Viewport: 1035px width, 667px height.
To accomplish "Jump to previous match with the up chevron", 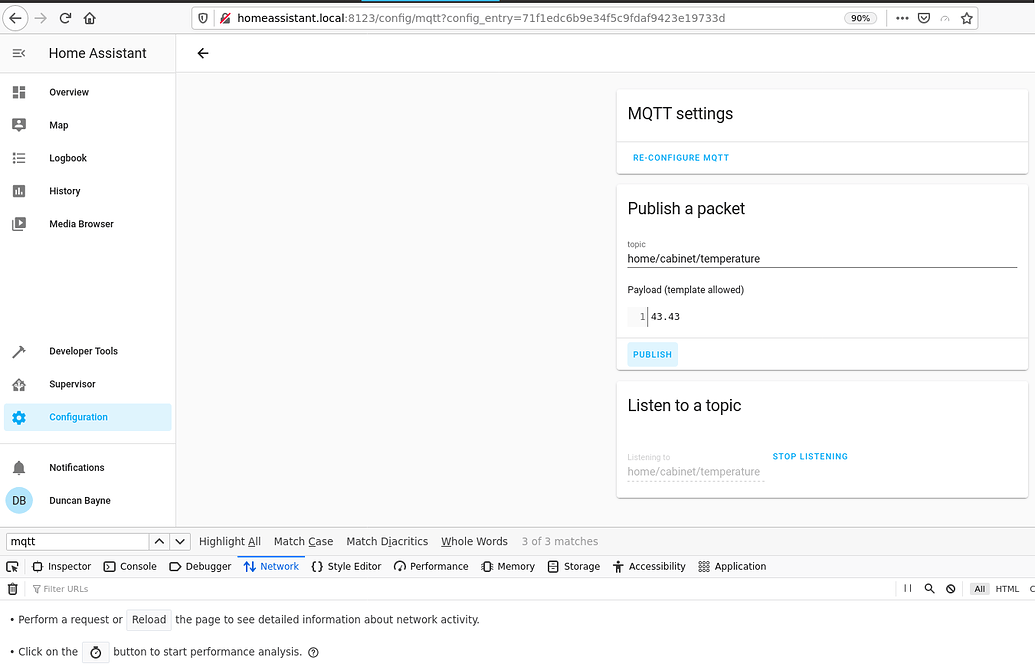I will tap(158, 541).
